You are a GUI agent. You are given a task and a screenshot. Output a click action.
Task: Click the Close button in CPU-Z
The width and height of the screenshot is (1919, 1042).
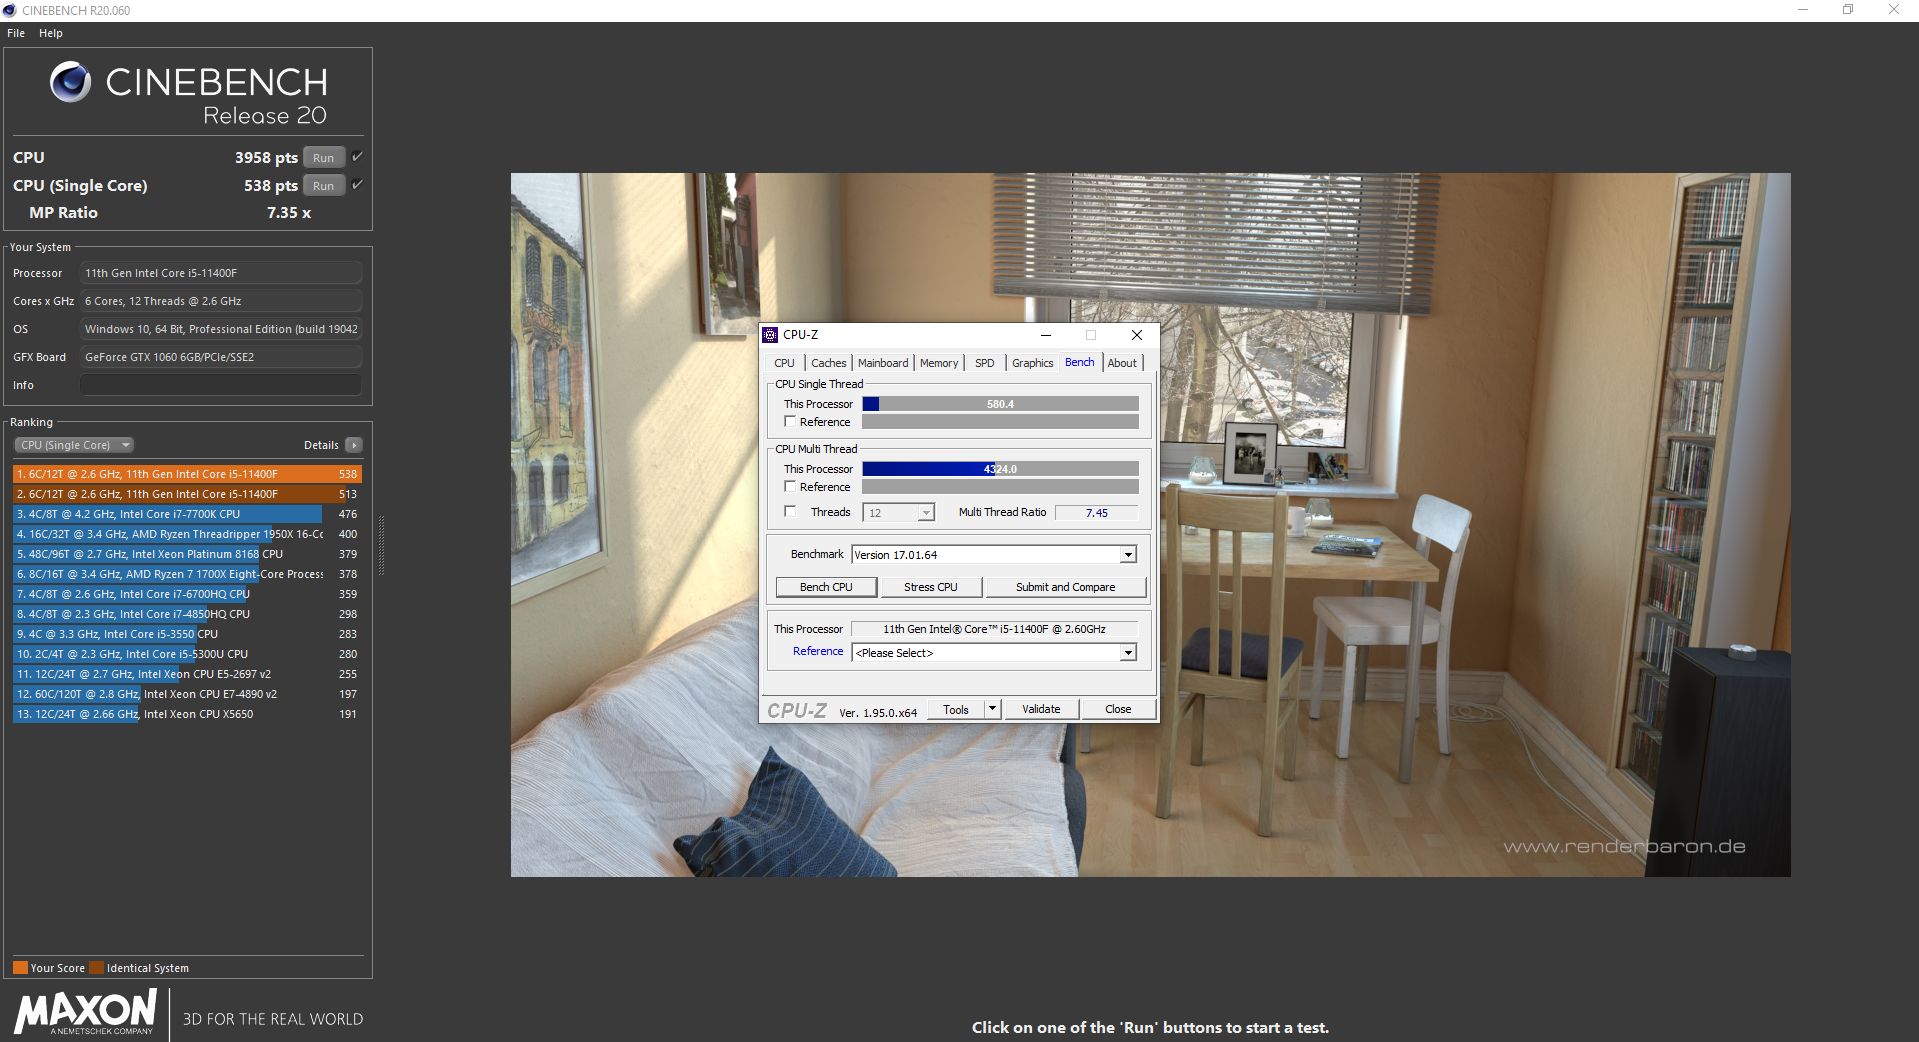click(x=1118, y=709)
